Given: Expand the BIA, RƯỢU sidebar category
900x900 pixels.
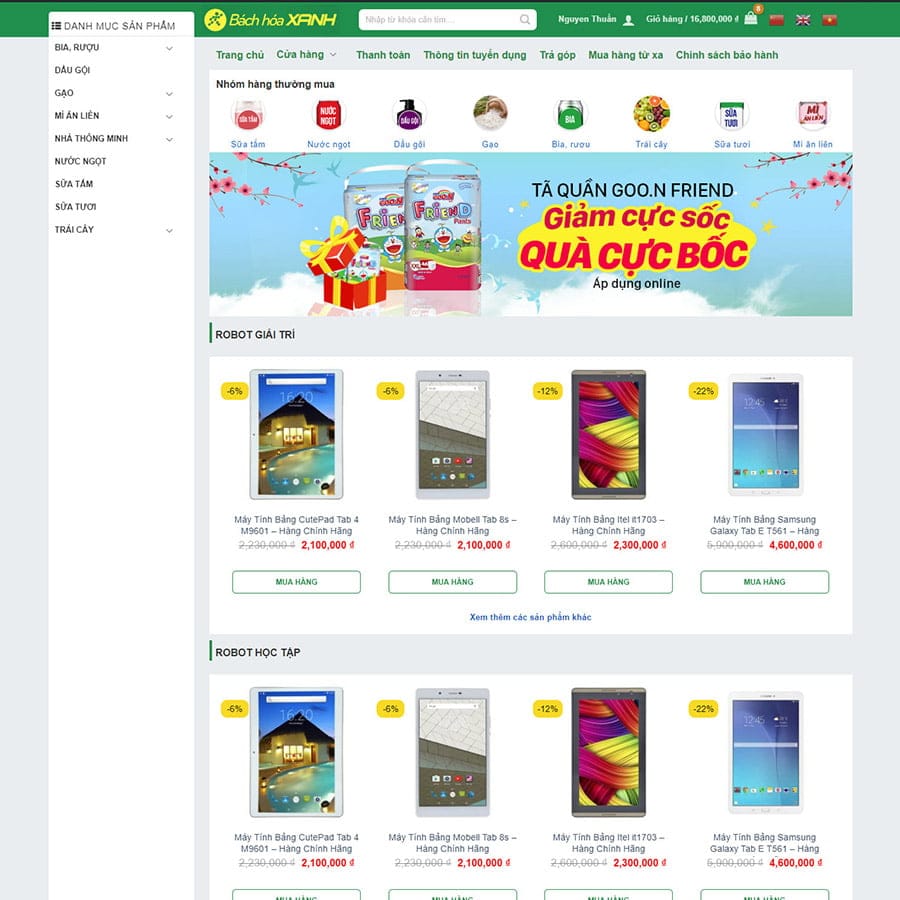Looking at the screenshot, I should 169,48.
